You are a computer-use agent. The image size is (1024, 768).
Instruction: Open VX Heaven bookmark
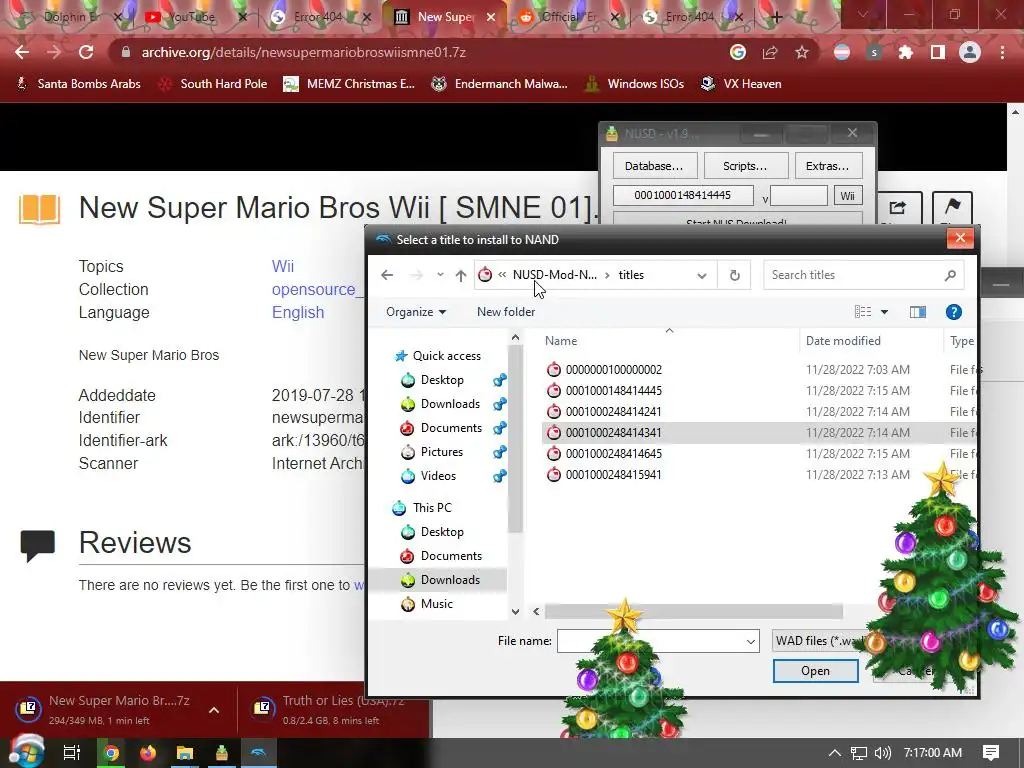(x=741, y=84)
